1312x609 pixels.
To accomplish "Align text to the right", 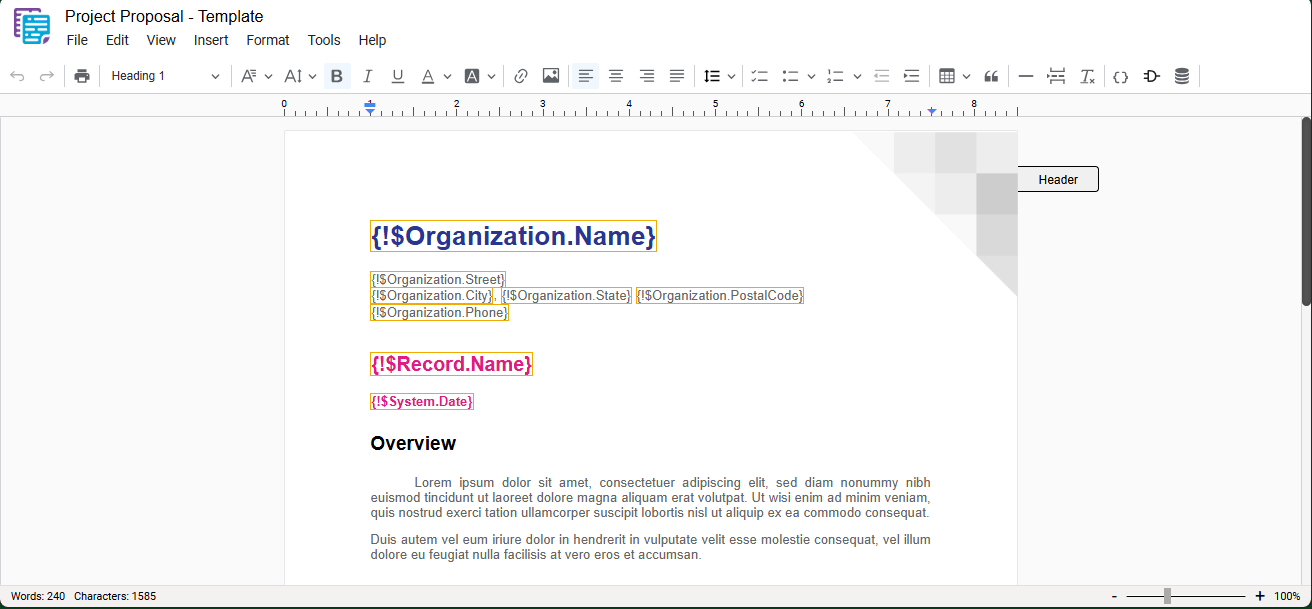I will click(647, 76).
